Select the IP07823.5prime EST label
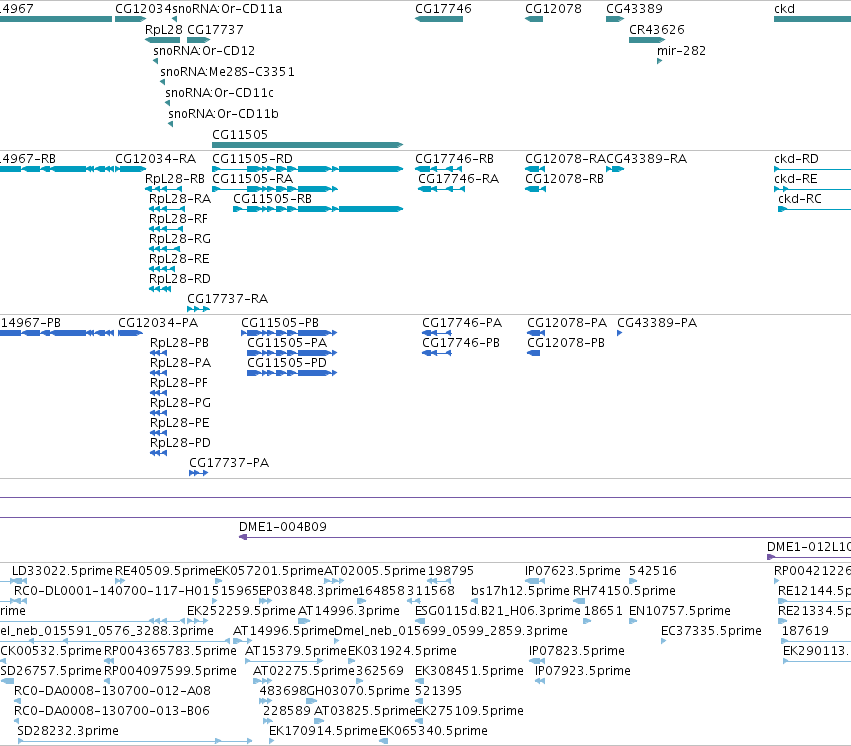Image resolution: width=851 pixels, height=746 pixels. (x=577, y=651)
